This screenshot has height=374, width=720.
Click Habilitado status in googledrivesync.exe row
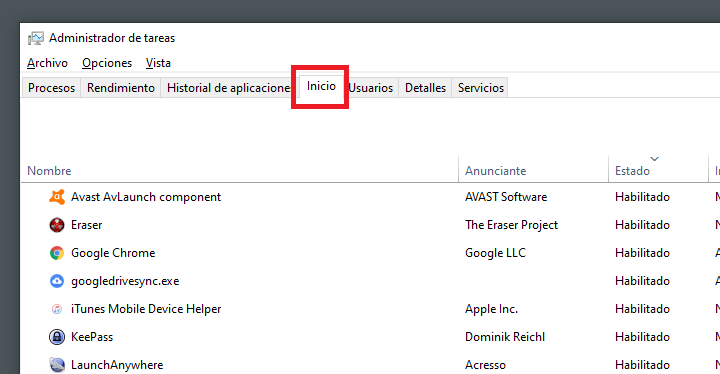point(642,281)
